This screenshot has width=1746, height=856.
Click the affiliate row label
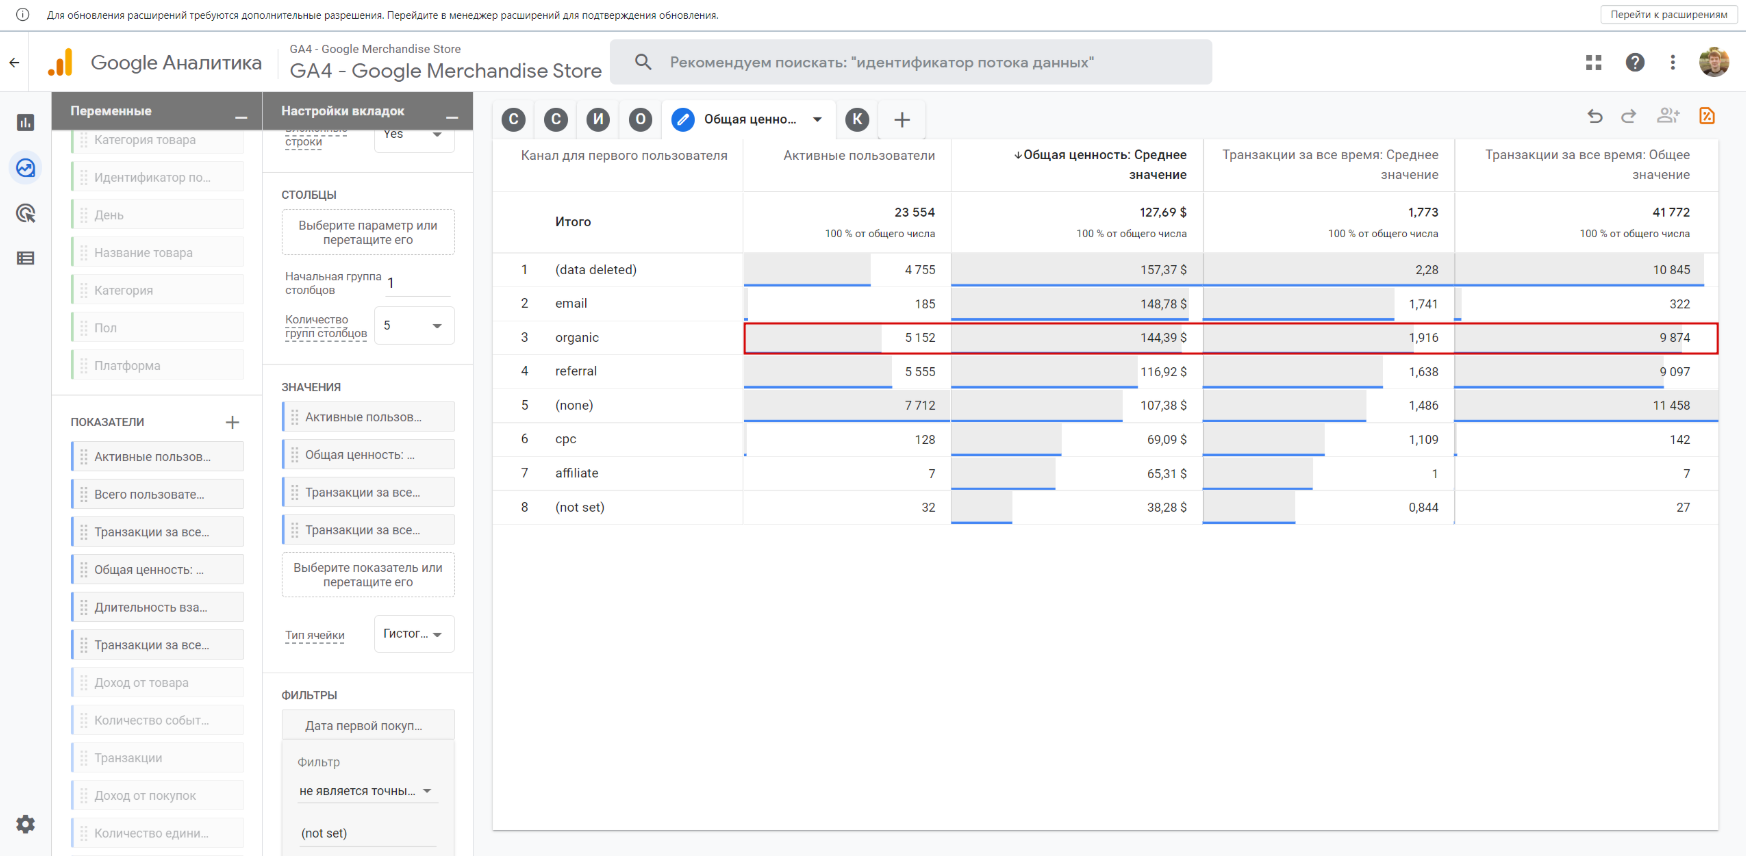tap(577, 474)
